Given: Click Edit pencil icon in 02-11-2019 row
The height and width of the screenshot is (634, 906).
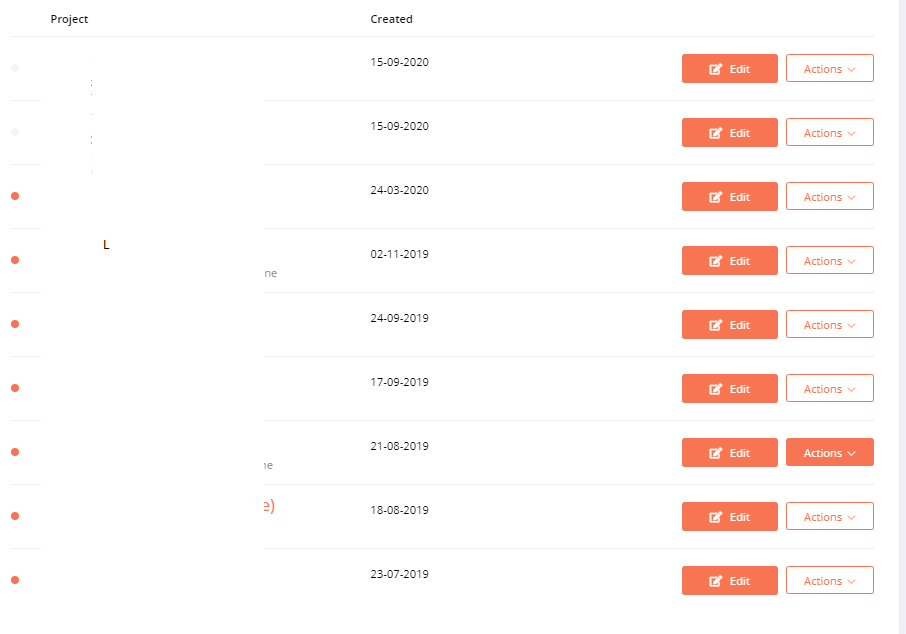Looking at the screenshot, I should [x=715, y=261].
